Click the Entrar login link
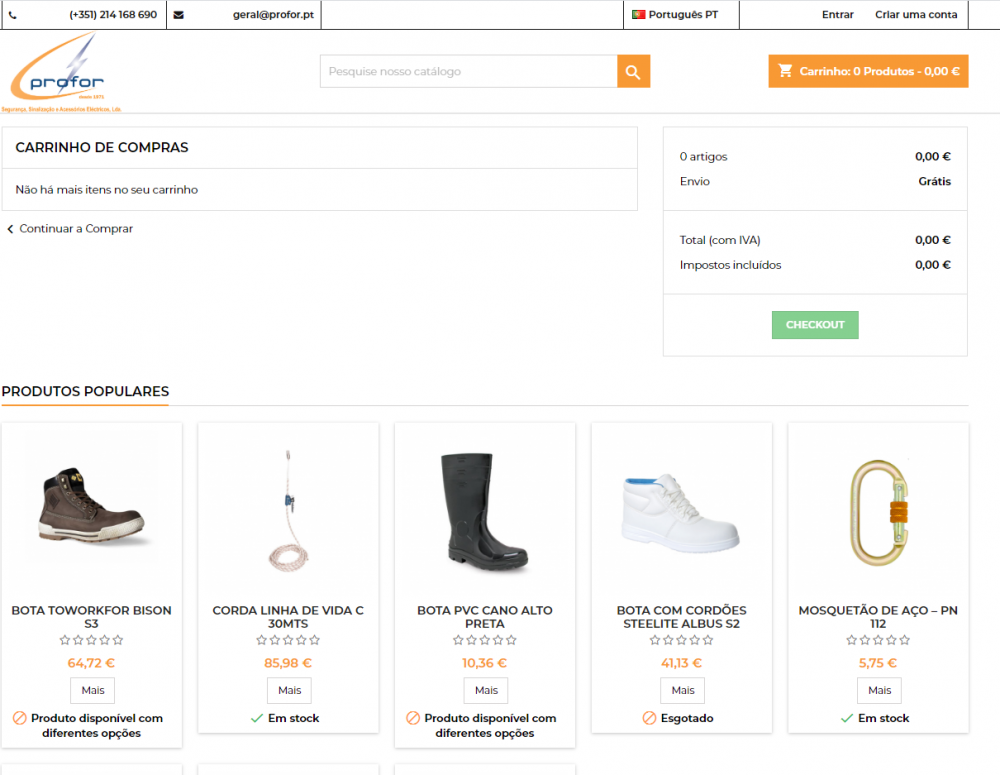This screenshot has height=775, width=1000. (x=837, y=15)
